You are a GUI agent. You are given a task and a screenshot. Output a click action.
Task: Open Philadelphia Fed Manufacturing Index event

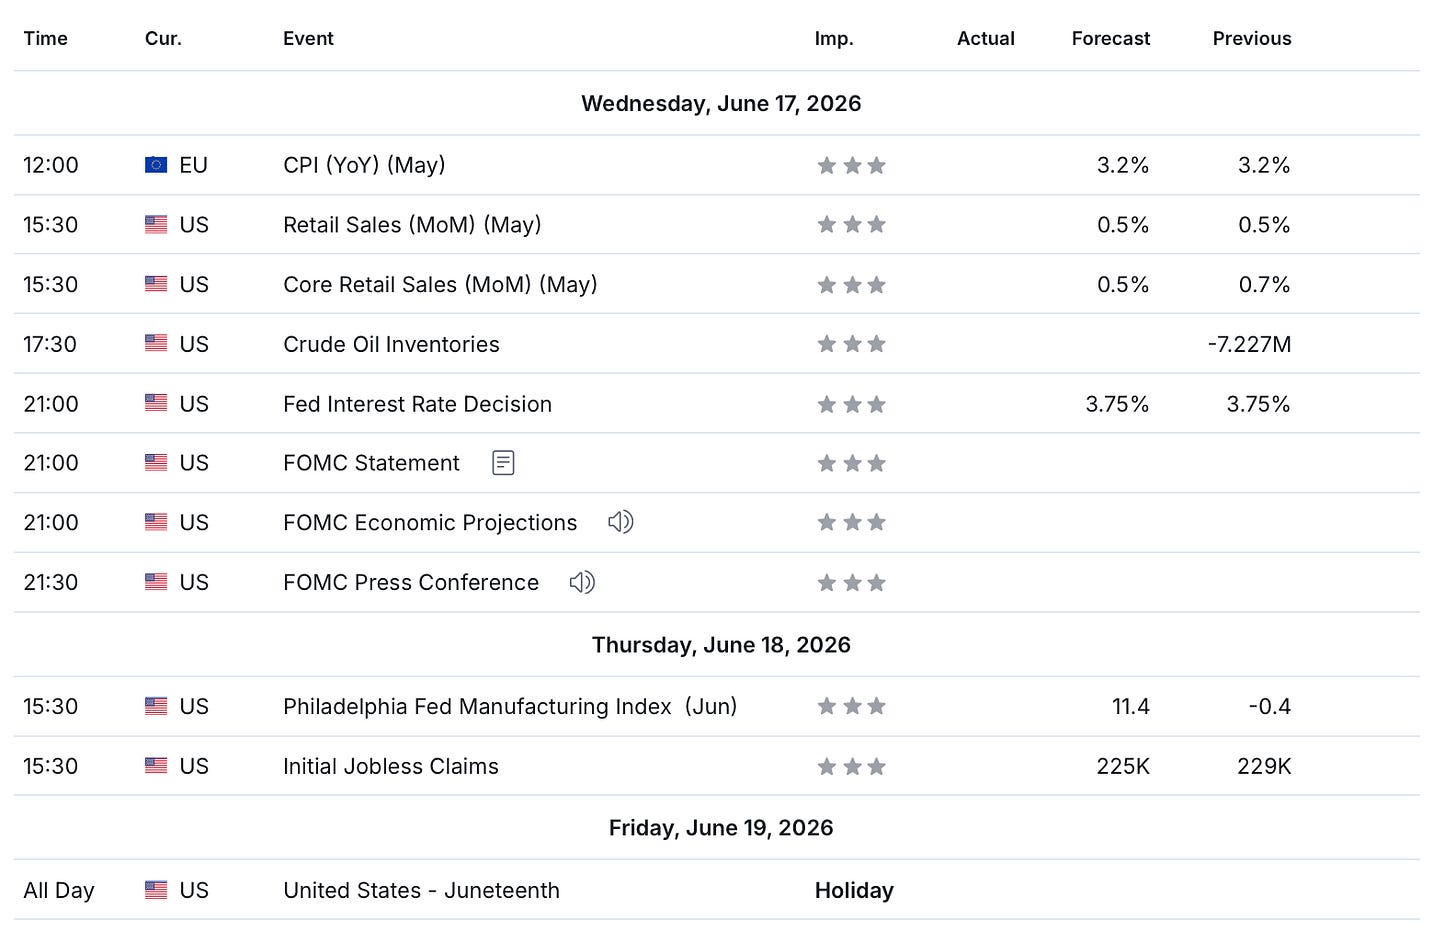tap(510, 706)
